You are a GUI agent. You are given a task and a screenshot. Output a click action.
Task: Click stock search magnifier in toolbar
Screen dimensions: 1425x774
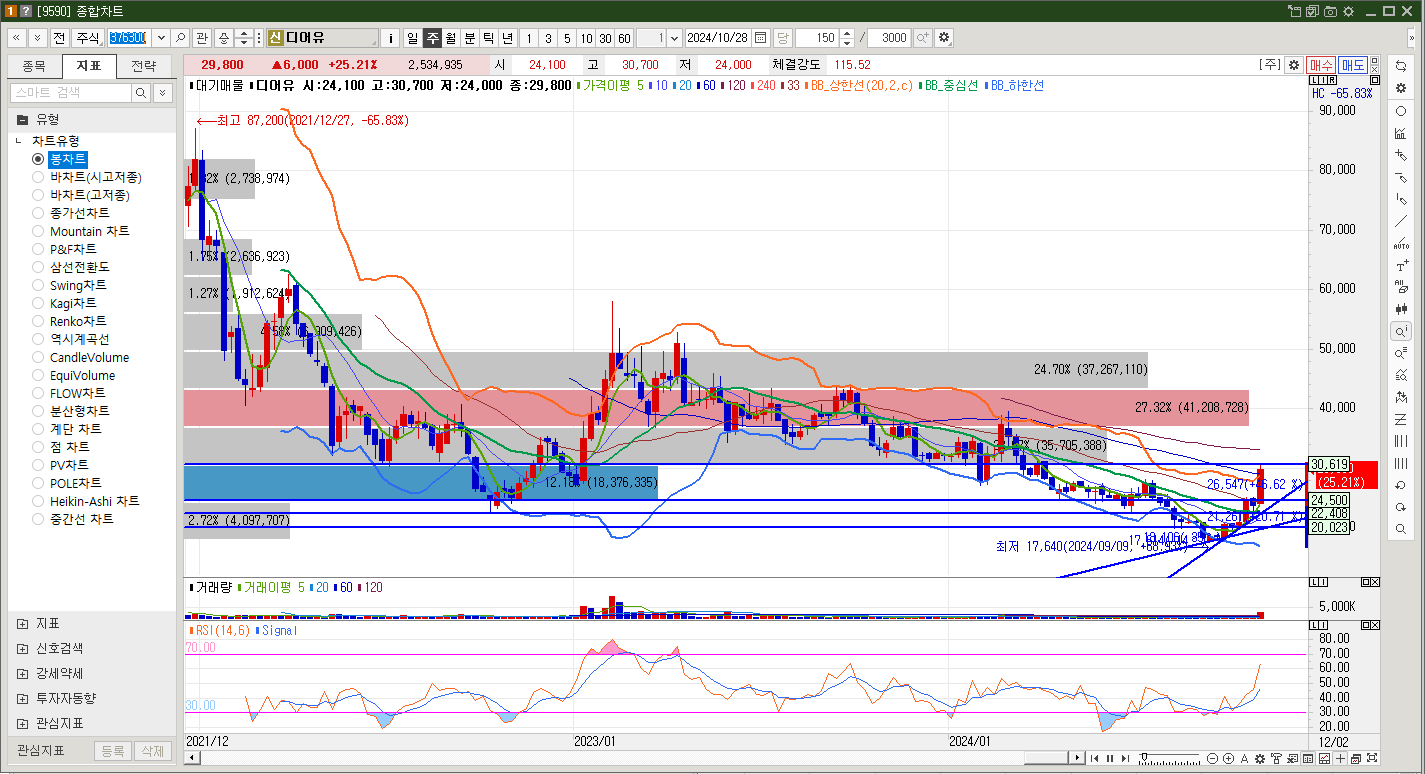[x=180, y=38]
